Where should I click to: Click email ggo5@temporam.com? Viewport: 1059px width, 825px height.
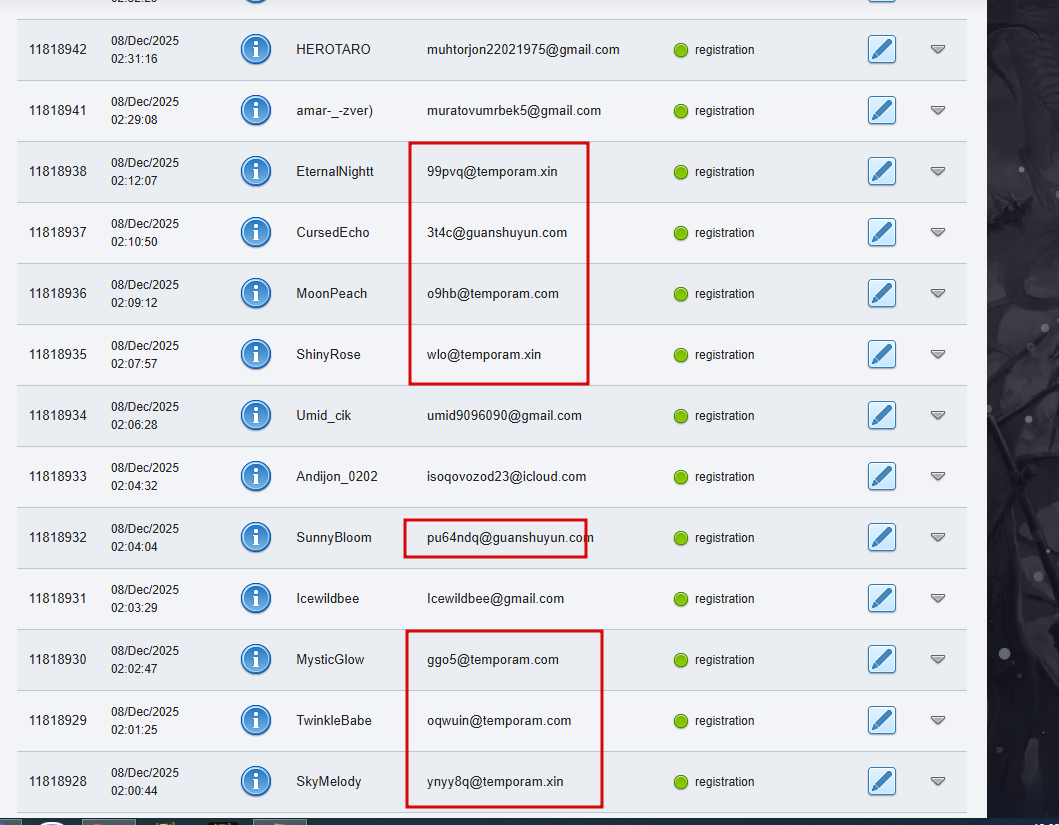492,659
